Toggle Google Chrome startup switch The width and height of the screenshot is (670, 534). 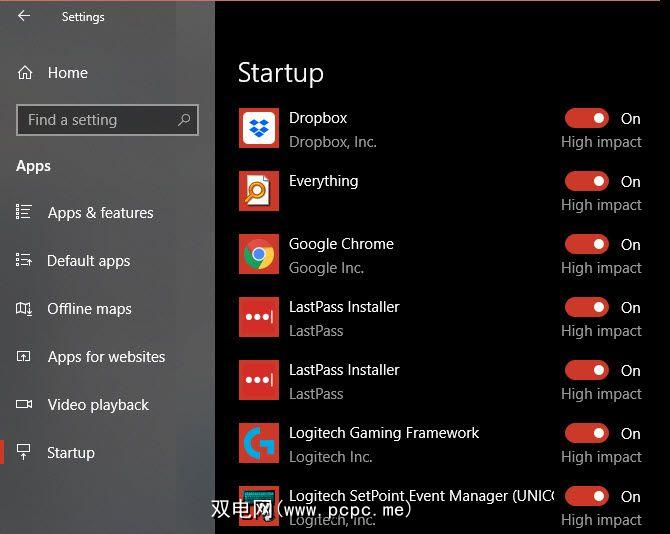(587, 244)
